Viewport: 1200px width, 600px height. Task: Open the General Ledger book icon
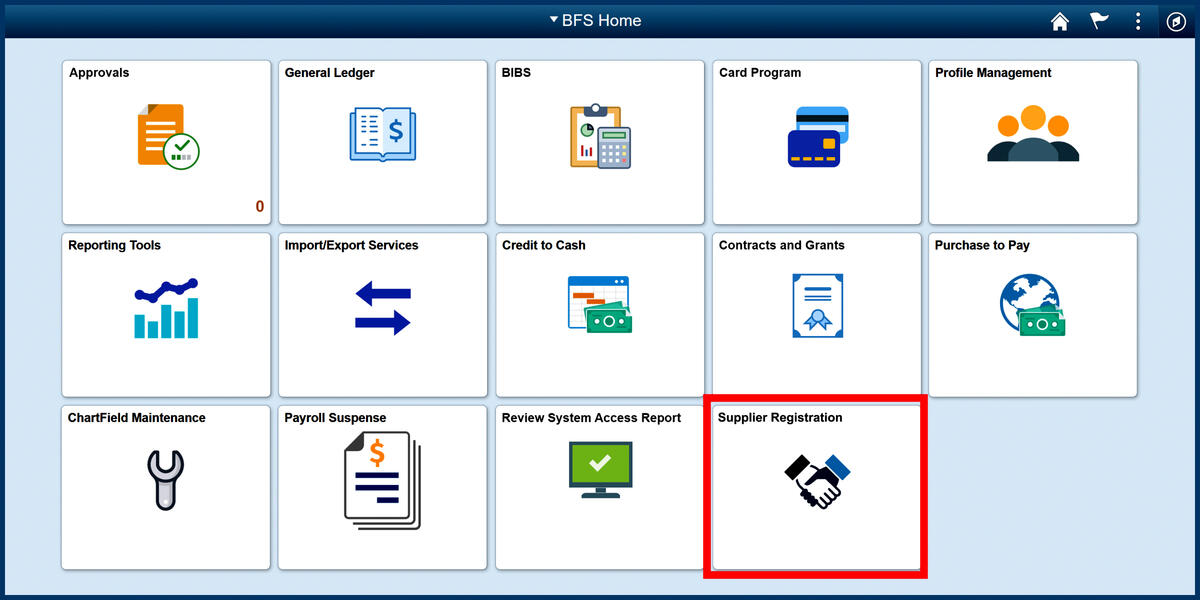click(x=383, y=136)
